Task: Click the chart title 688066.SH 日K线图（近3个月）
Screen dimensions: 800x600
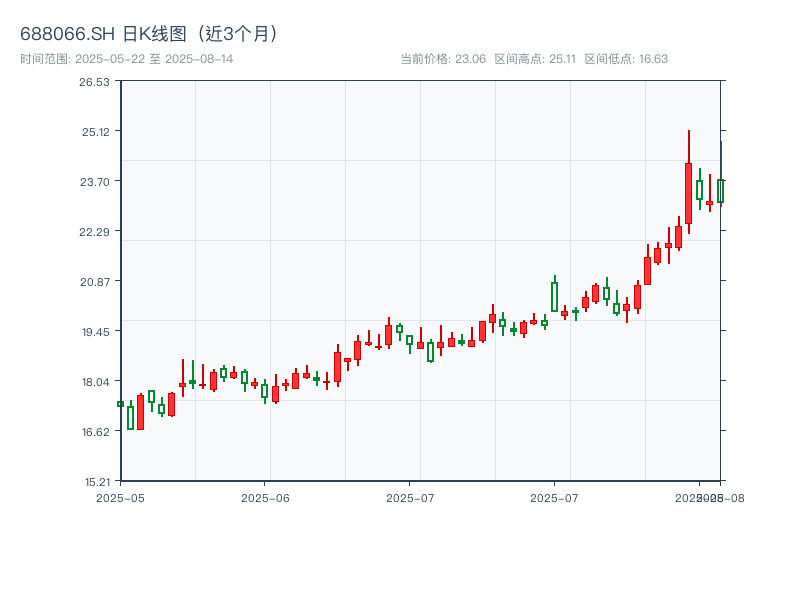Action: tap(149, 34)
